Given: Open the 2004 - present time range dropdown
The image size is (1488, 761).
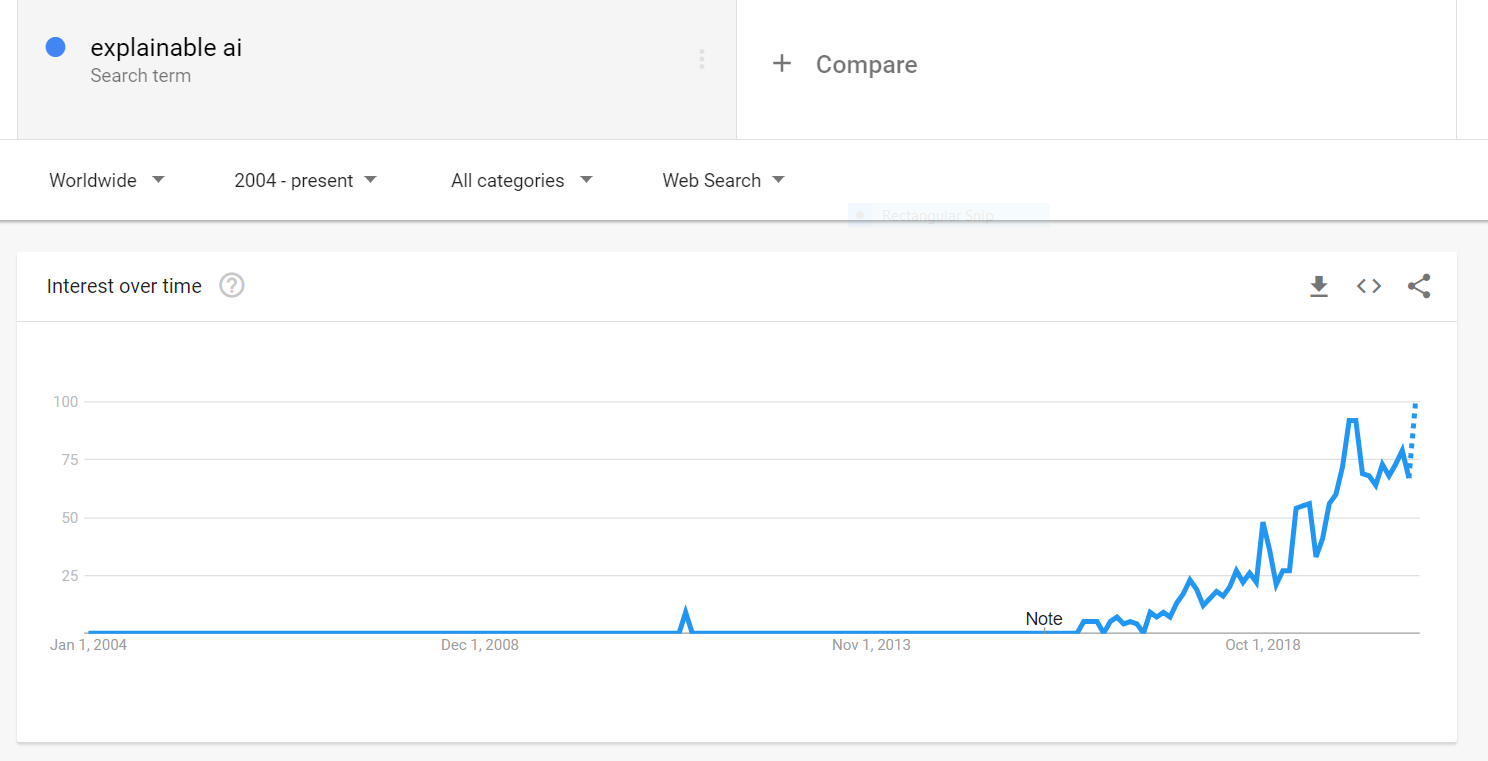Looking at the screenshot, I should click(305, 180).
